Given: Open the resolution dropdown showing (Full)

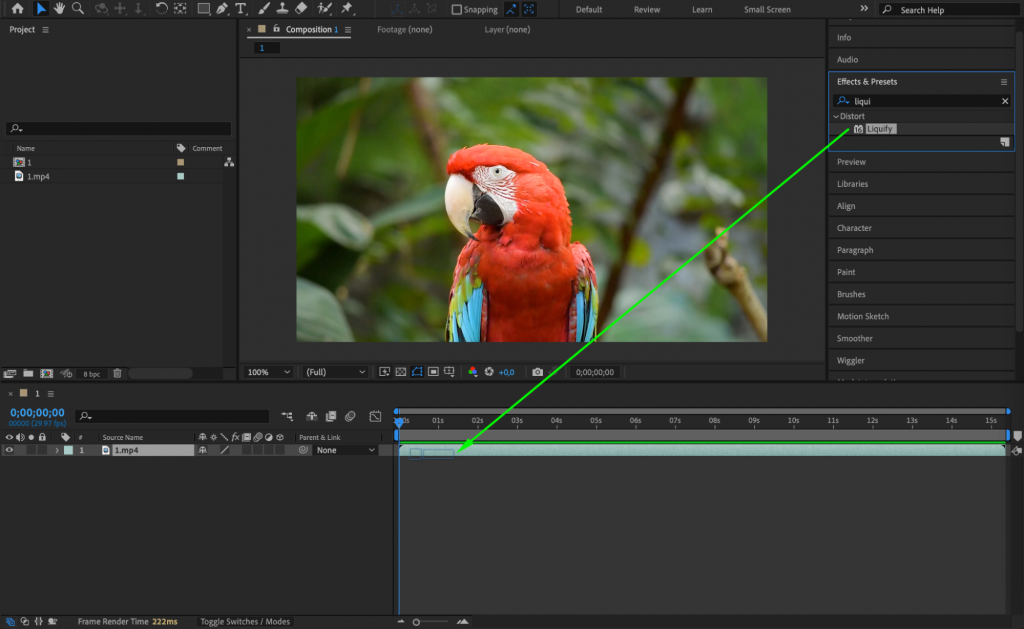Looking at the screenshot, I should 334,371.
